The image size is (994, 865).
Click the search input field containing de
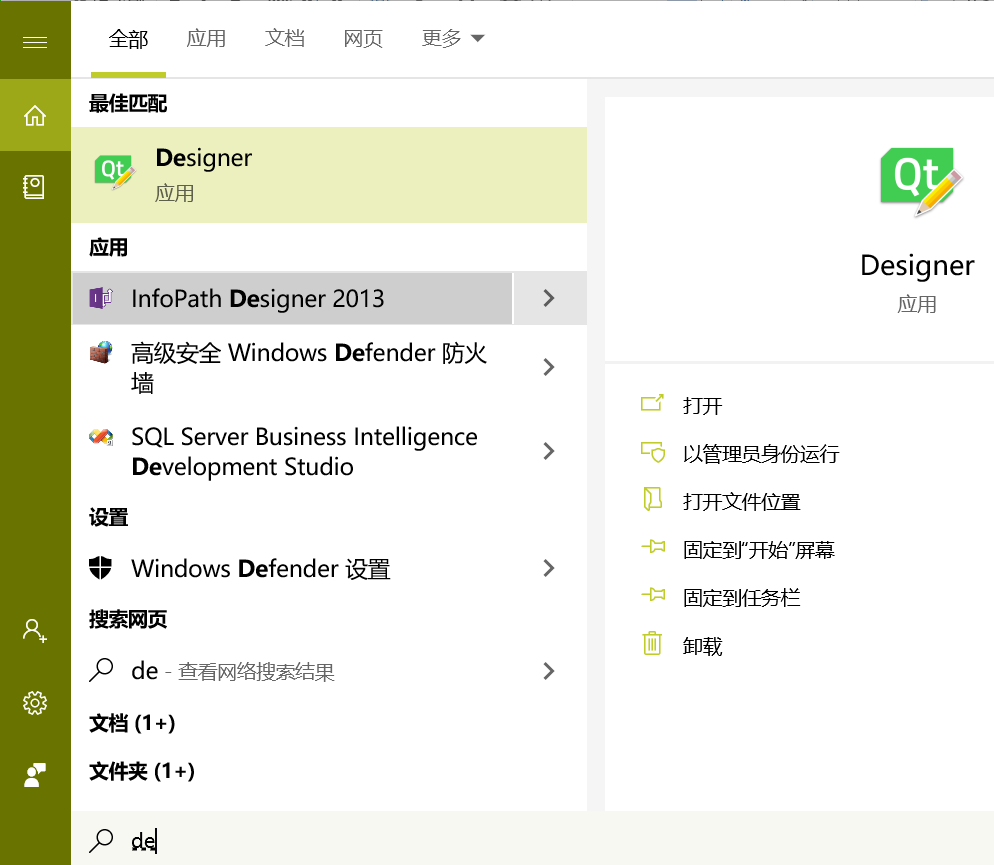coord(532,838)
